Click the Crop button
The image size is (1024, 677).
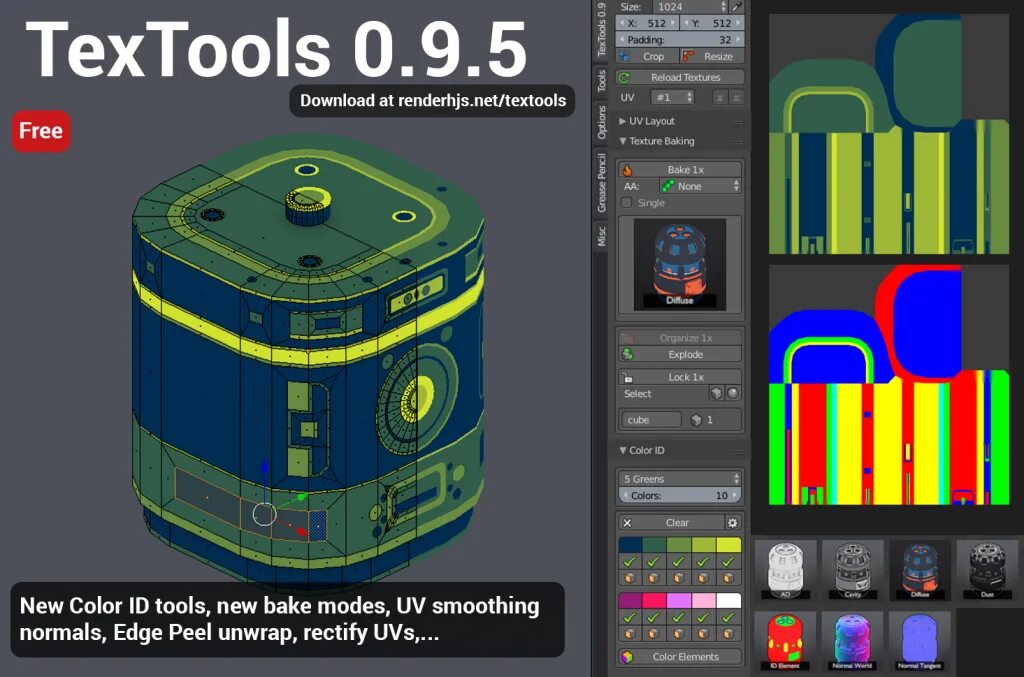(647, 57)
